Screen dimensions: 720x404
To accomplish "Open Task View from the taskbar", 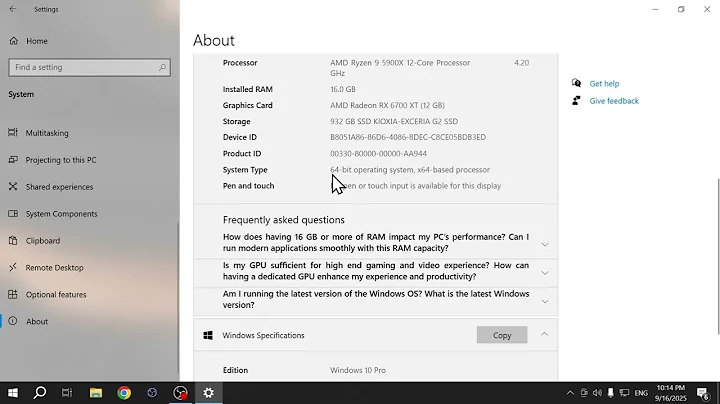I will [x=67, y=393].
